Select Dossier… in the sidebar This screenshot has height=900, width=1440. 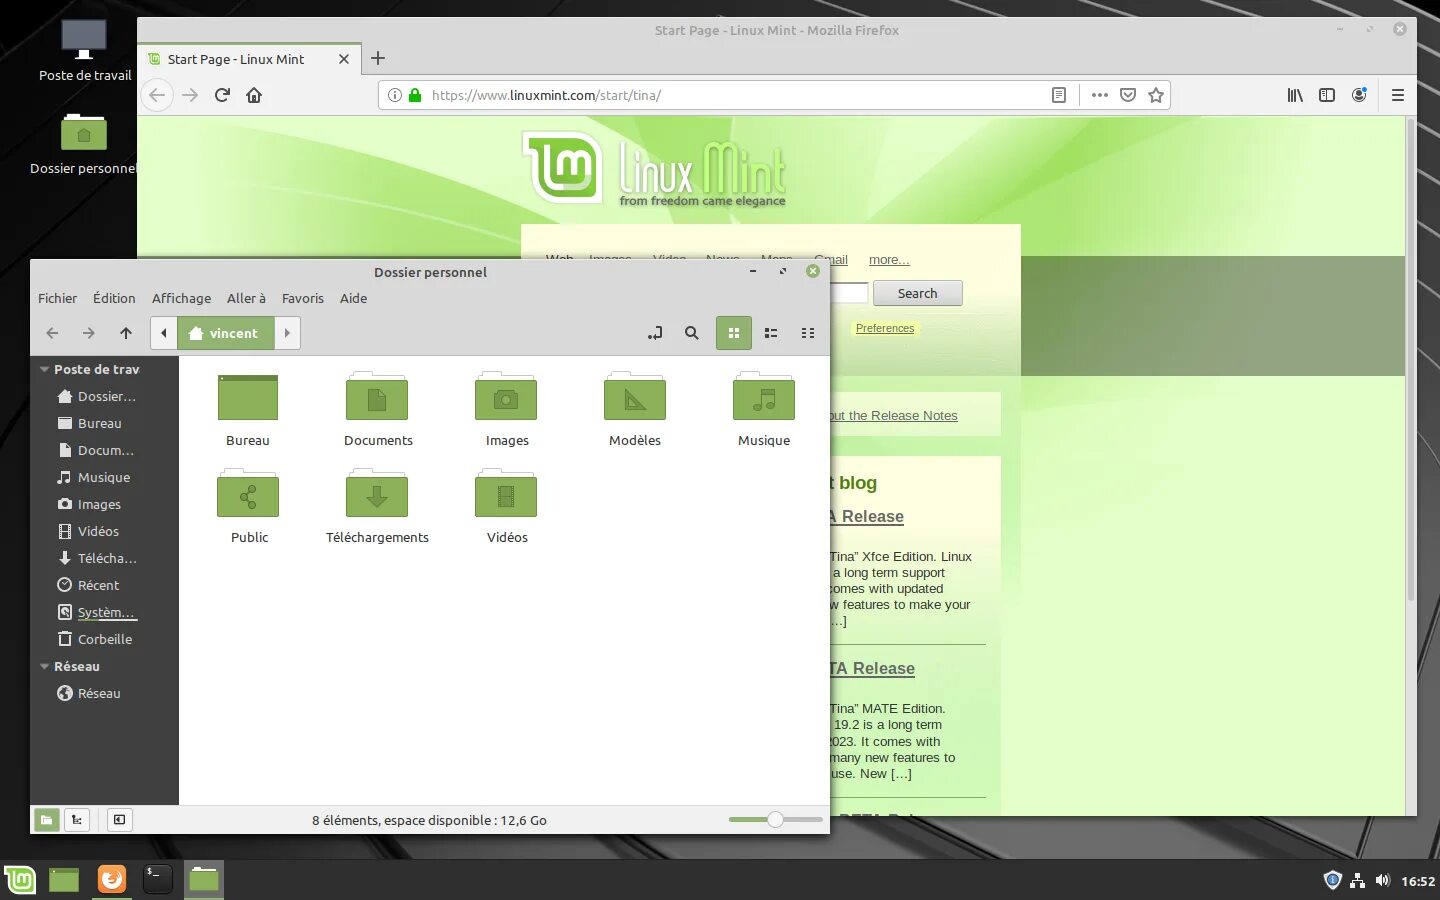pyautogui.click(x=104, y=396)
